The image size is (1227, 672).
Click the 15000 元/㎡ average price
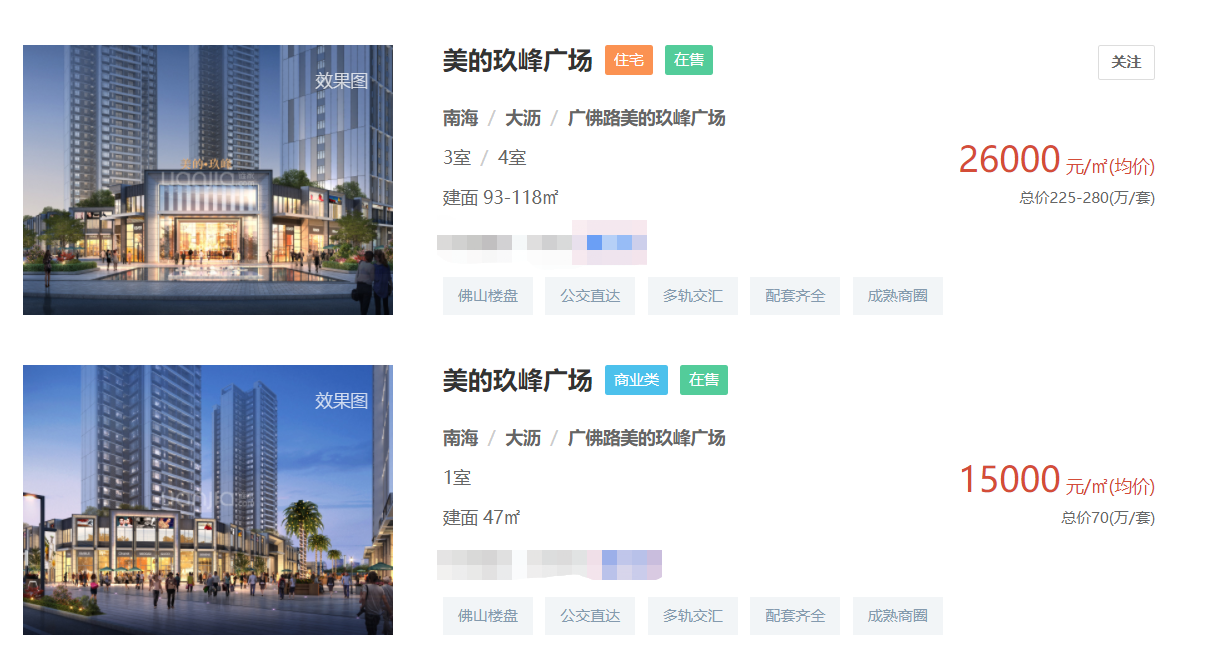[x=1055, y=480]
